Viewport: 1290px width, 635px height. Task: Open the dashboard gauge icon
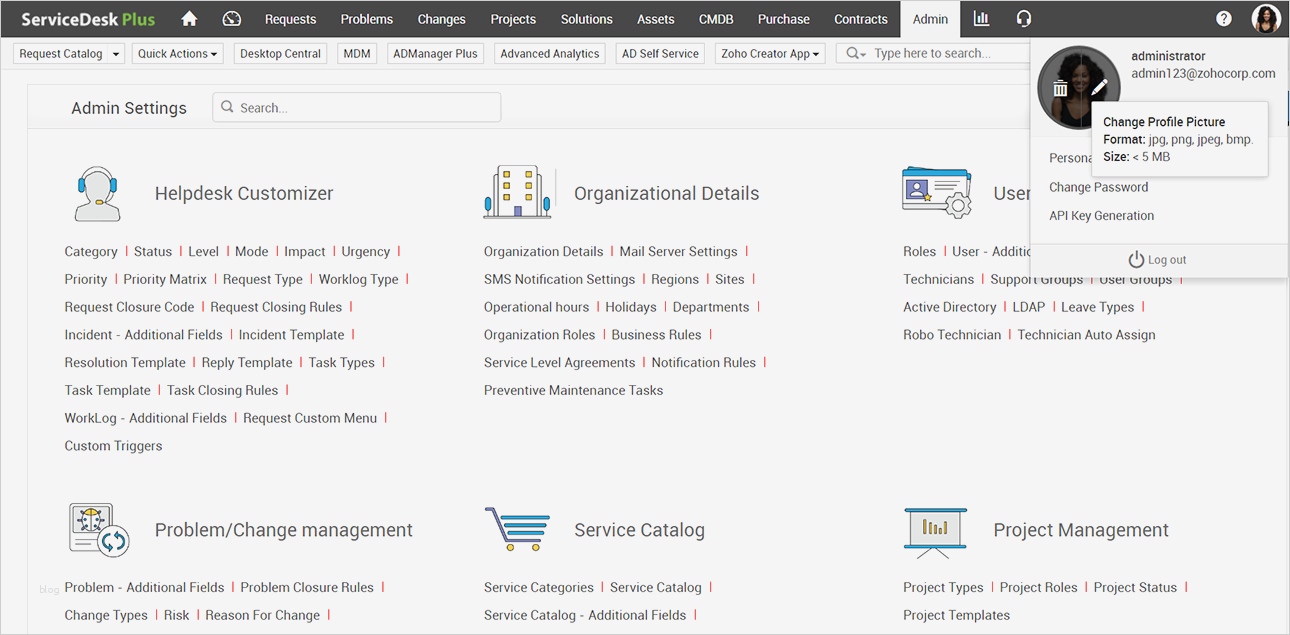coord(232,19)
